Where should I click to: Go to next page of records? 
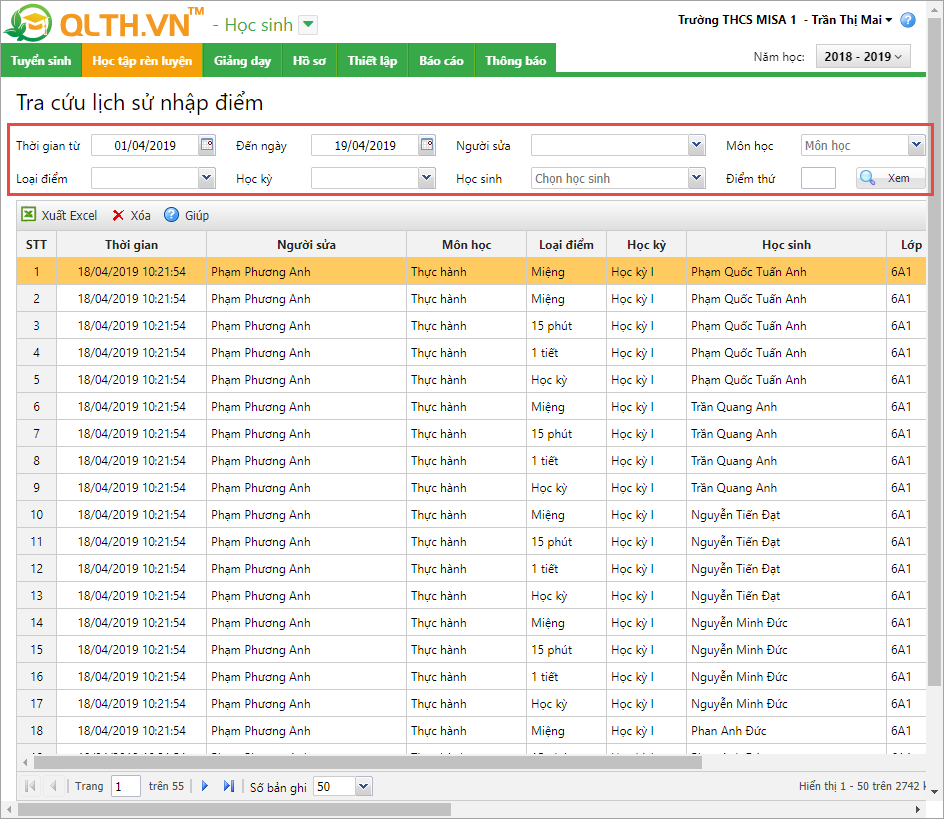(205, 786)
